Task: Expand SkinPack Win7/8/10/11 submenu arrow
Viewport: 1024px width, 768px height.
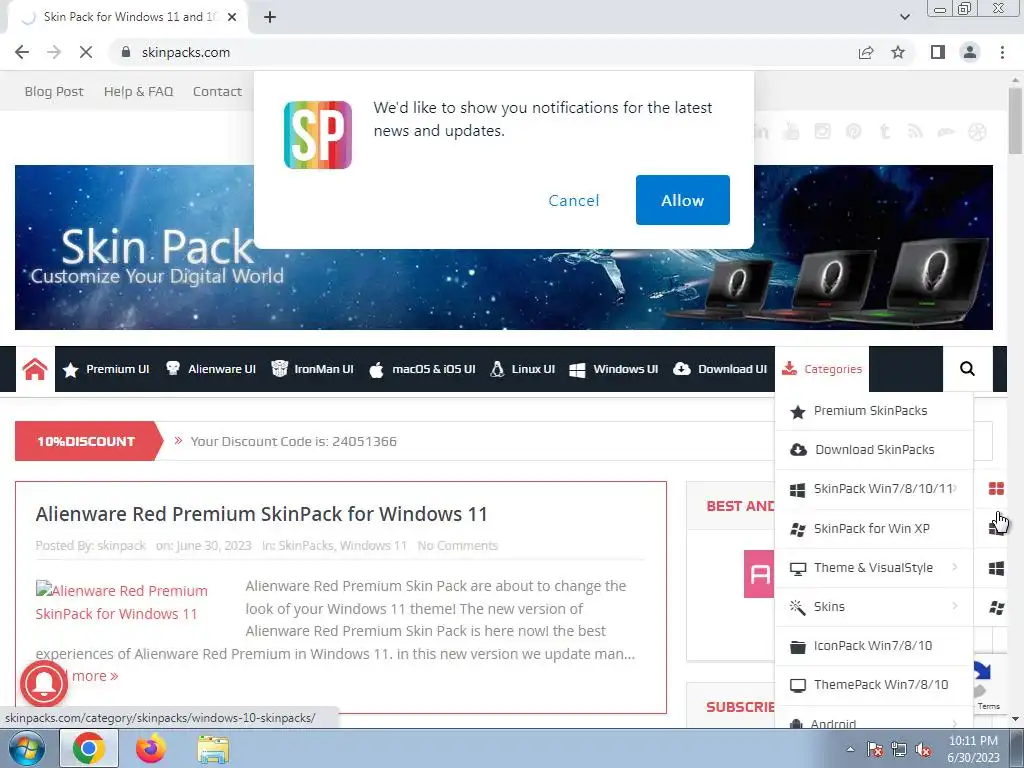Action: 955,488
